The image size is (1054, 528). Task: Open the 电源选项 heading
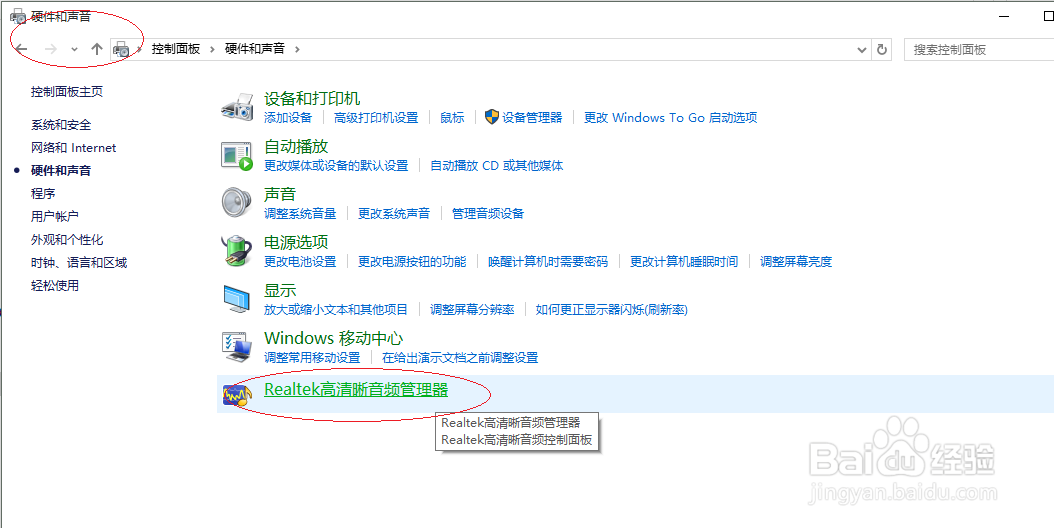click(296, 242)
